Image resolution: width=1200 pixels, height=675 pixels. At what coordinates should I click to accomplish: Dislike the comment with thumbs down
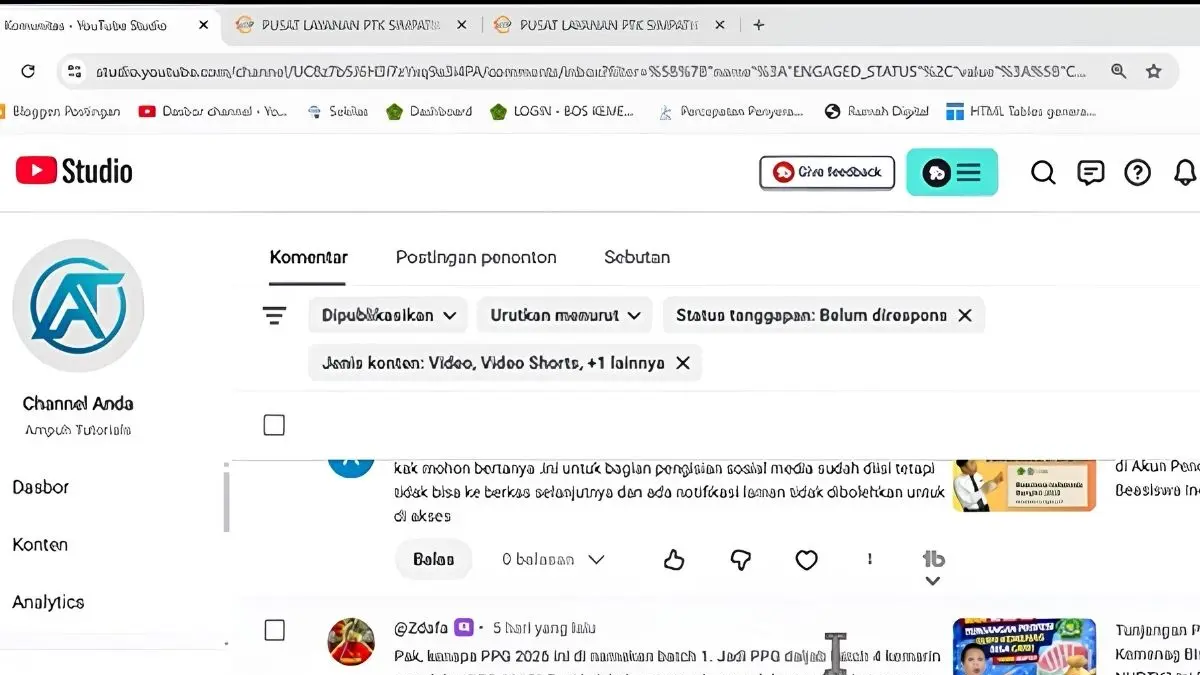coord(740,560)
